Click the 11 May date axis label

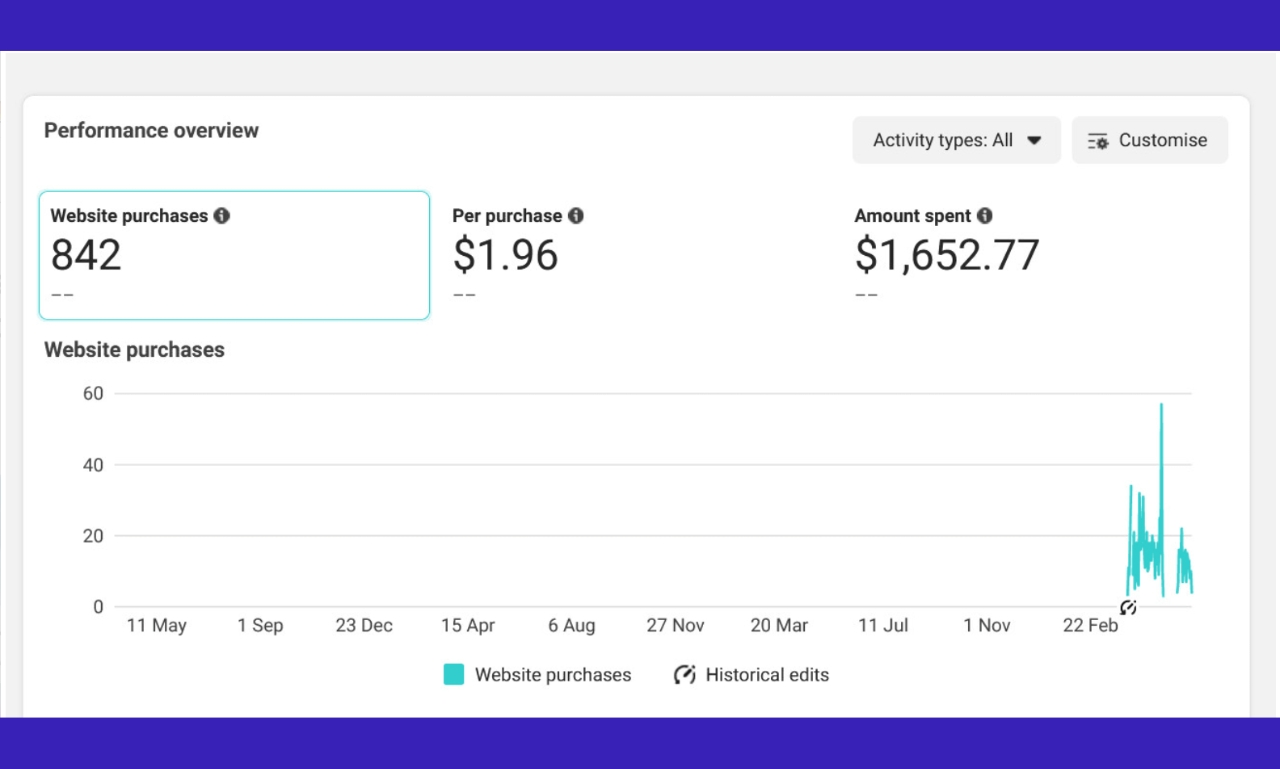point(156,626)
